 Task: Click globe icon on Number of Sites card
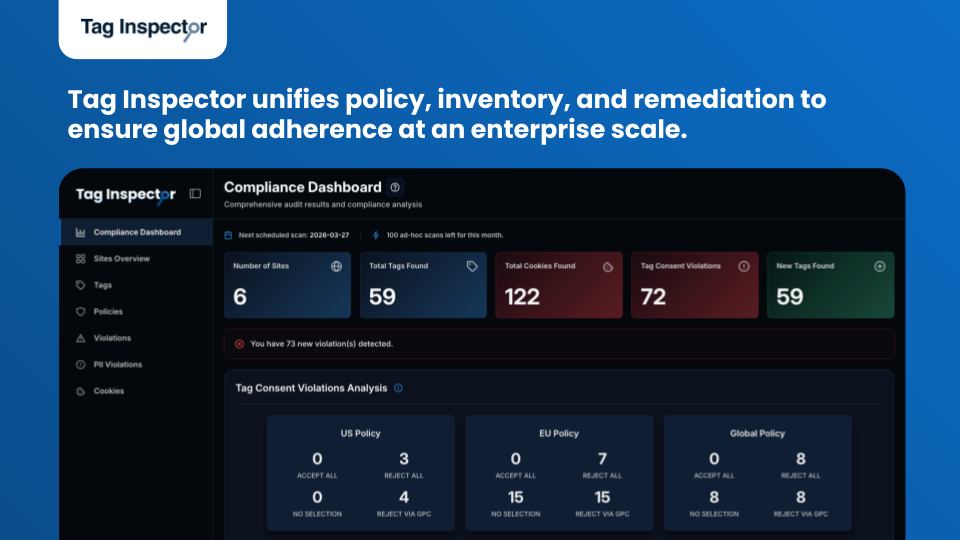(x=336, y=266)
